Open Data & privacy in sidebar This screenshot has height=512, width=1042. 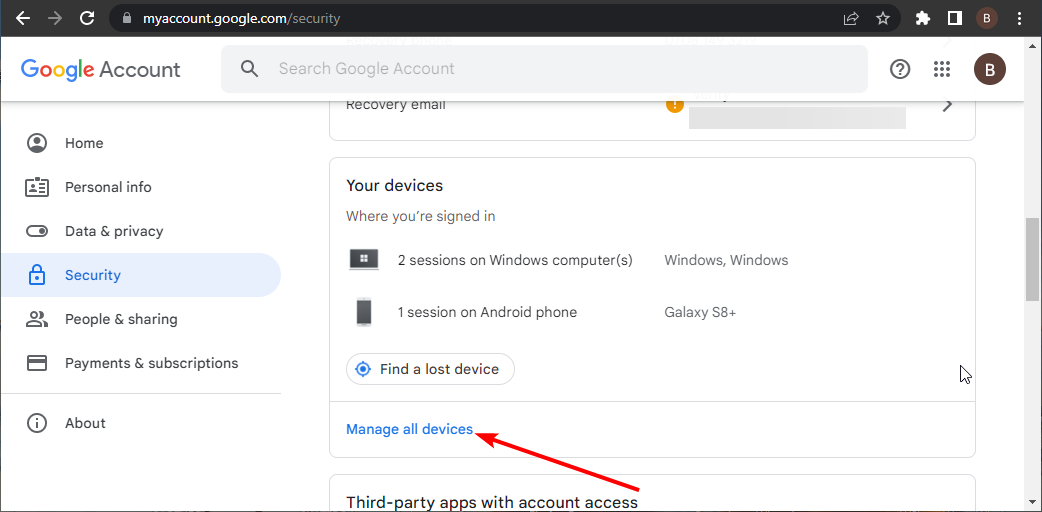(113, 231)
